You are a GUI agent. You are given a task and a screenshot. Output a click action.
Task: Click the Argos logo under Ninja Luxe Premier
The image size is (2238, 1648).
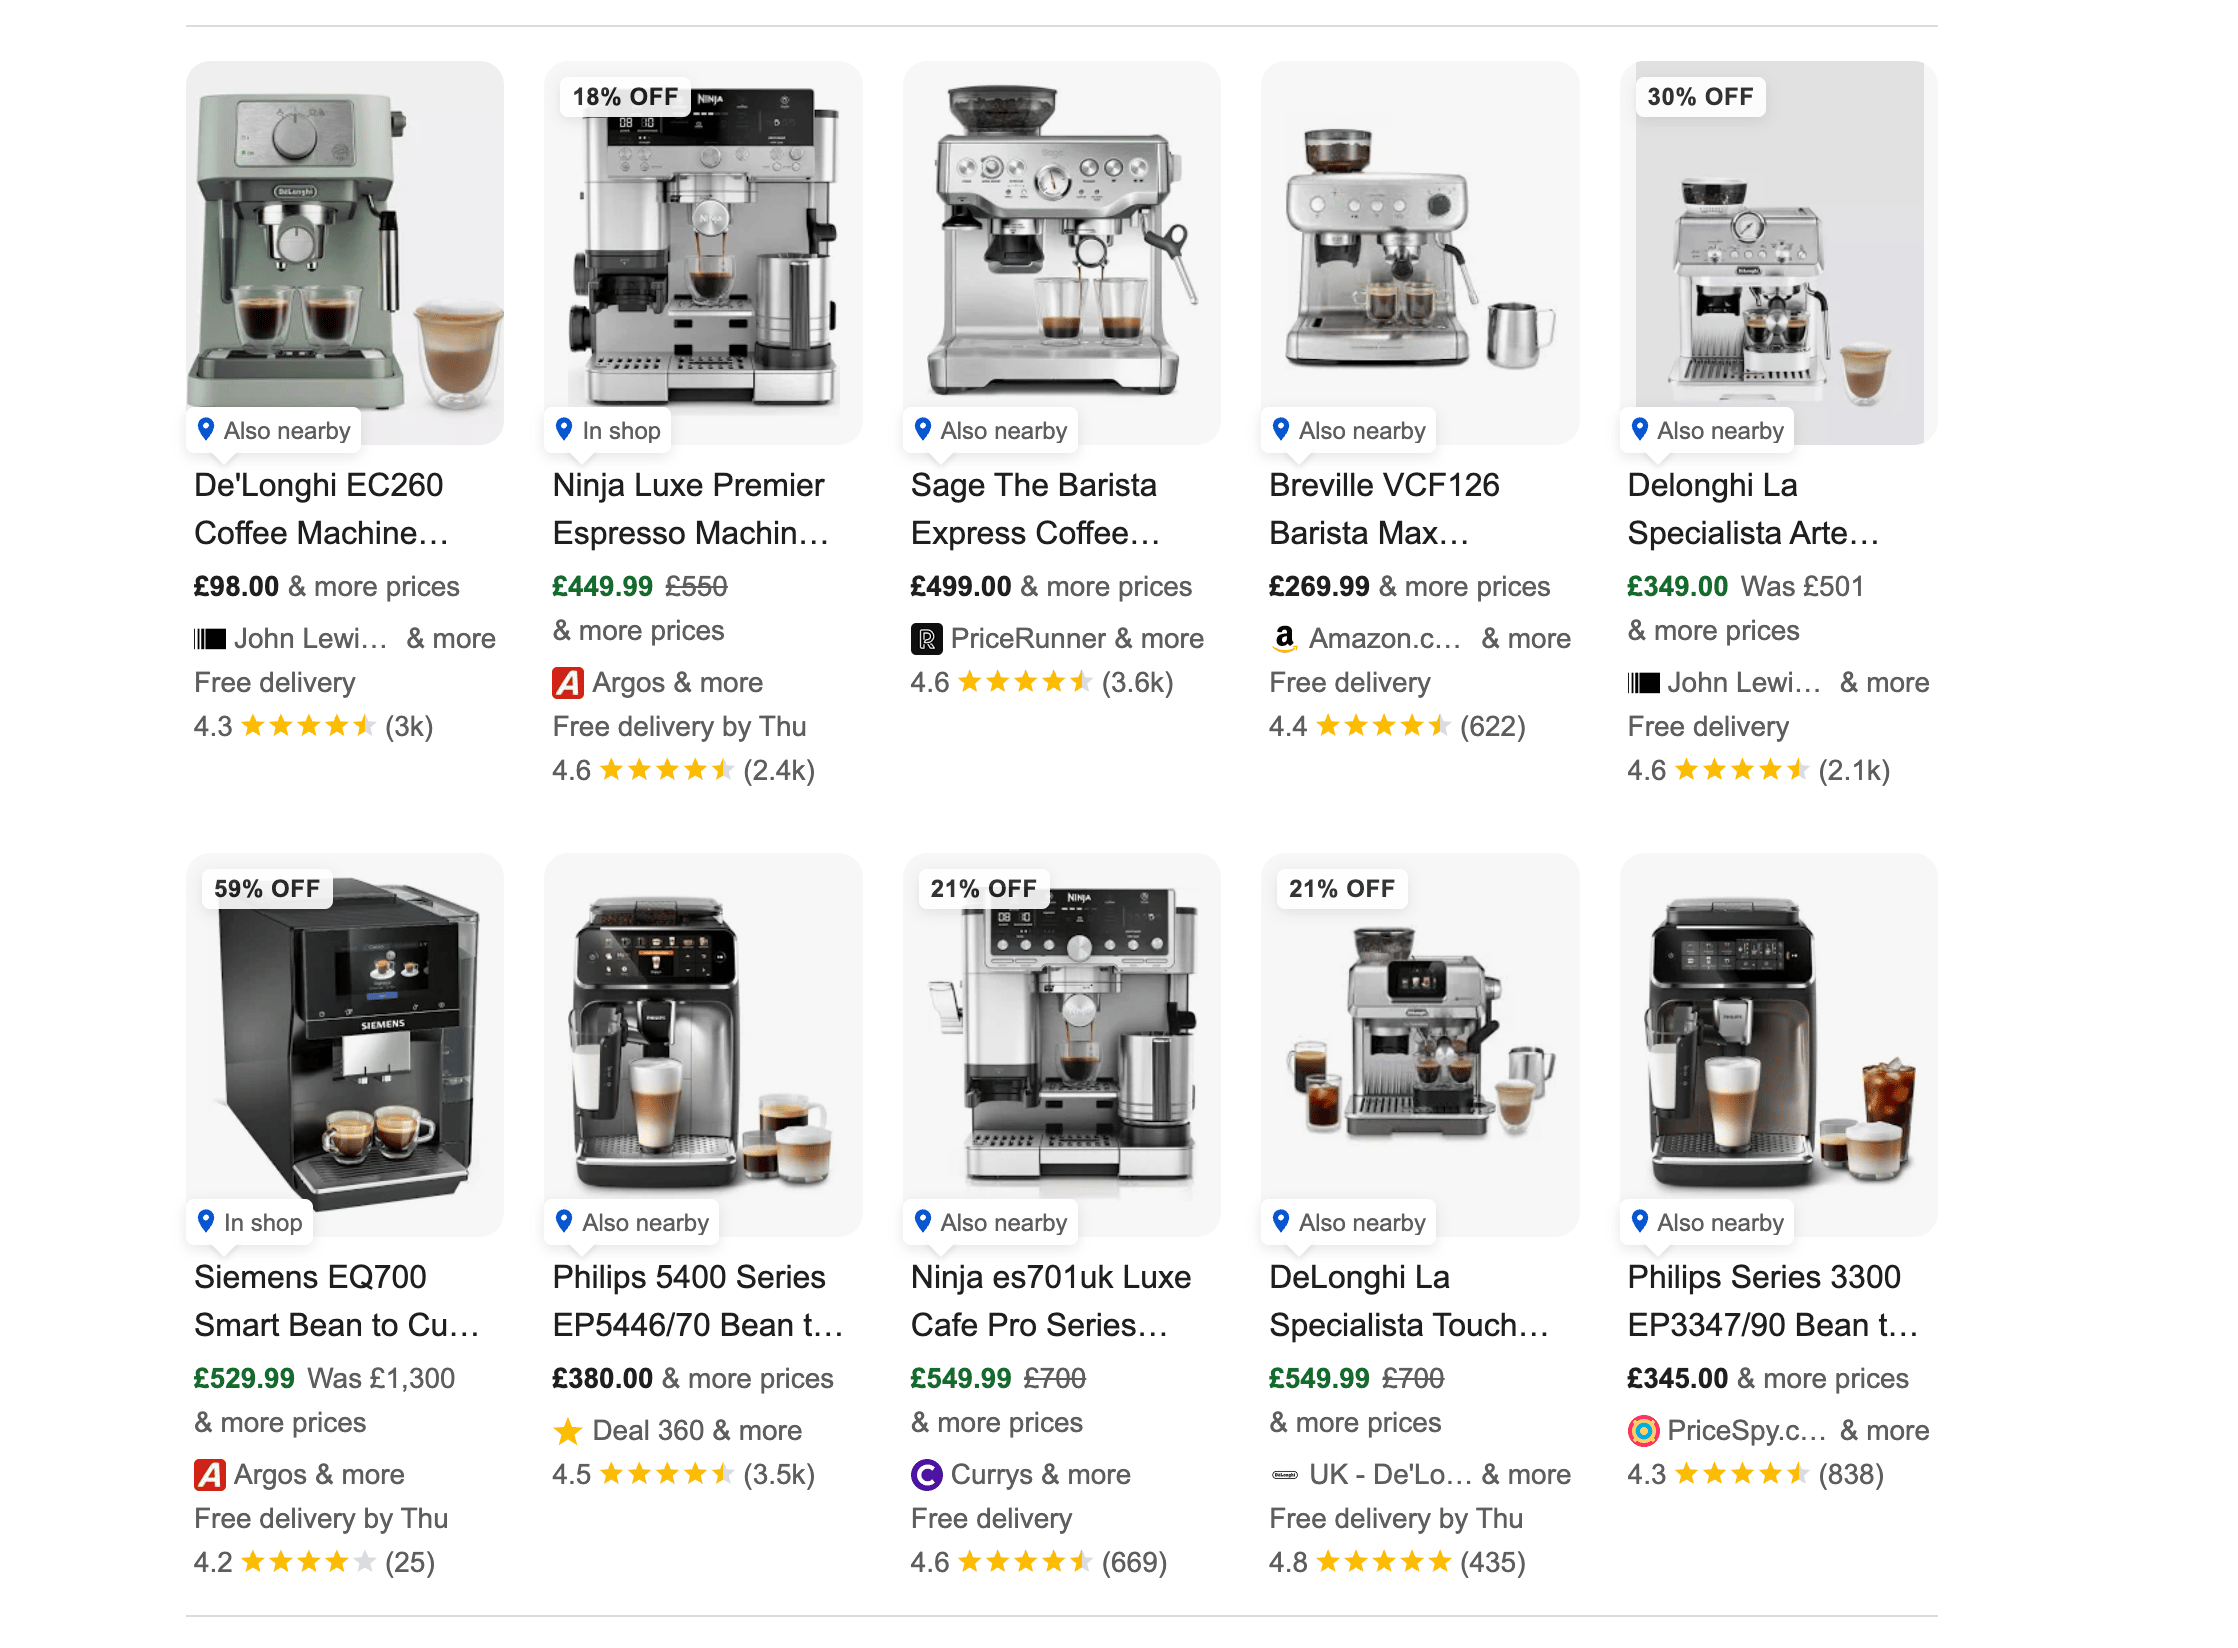click(x=568, y=683)
